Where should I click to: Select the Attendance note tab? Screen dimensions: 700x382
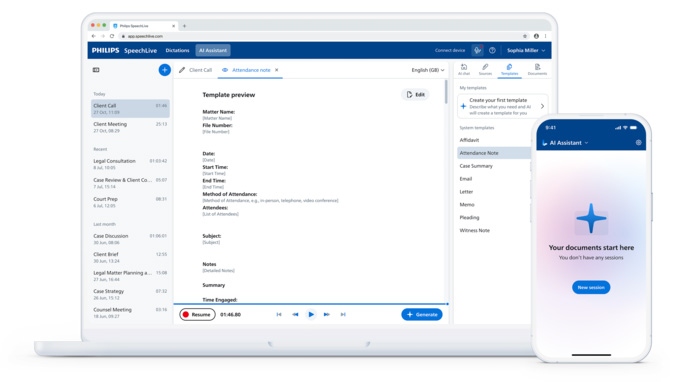pos(250,70)
